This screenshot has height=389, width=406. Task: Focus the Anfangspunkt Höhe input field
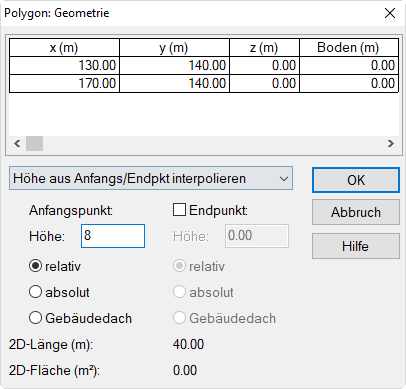click(x=113, y=236)
